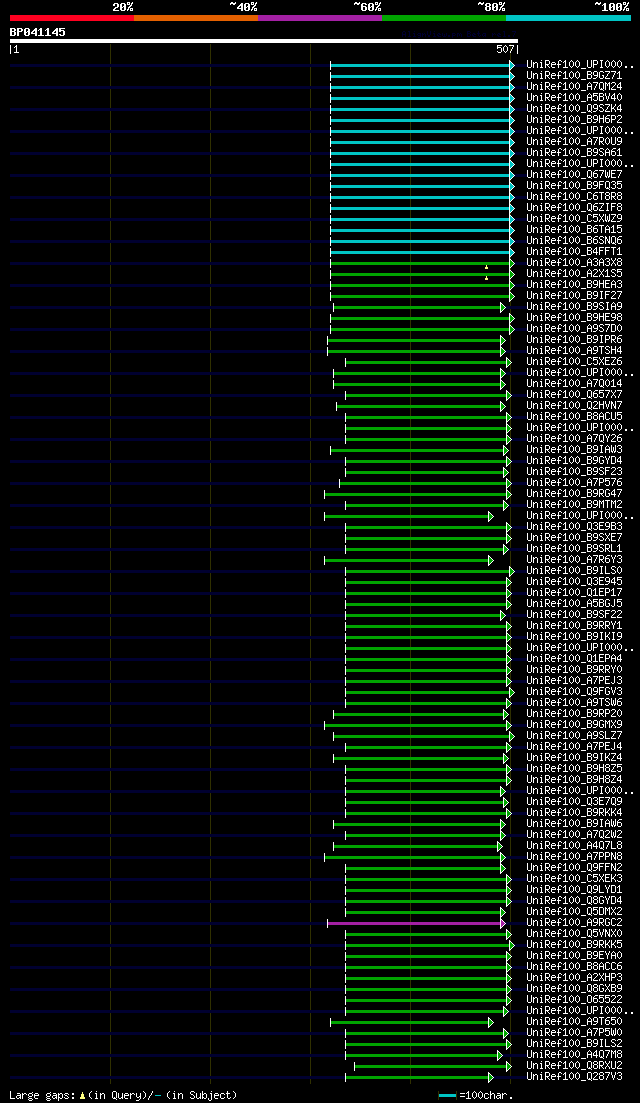Open hit UniRef100_A7QM24
640x1103 pixels.
pos(574,87)
